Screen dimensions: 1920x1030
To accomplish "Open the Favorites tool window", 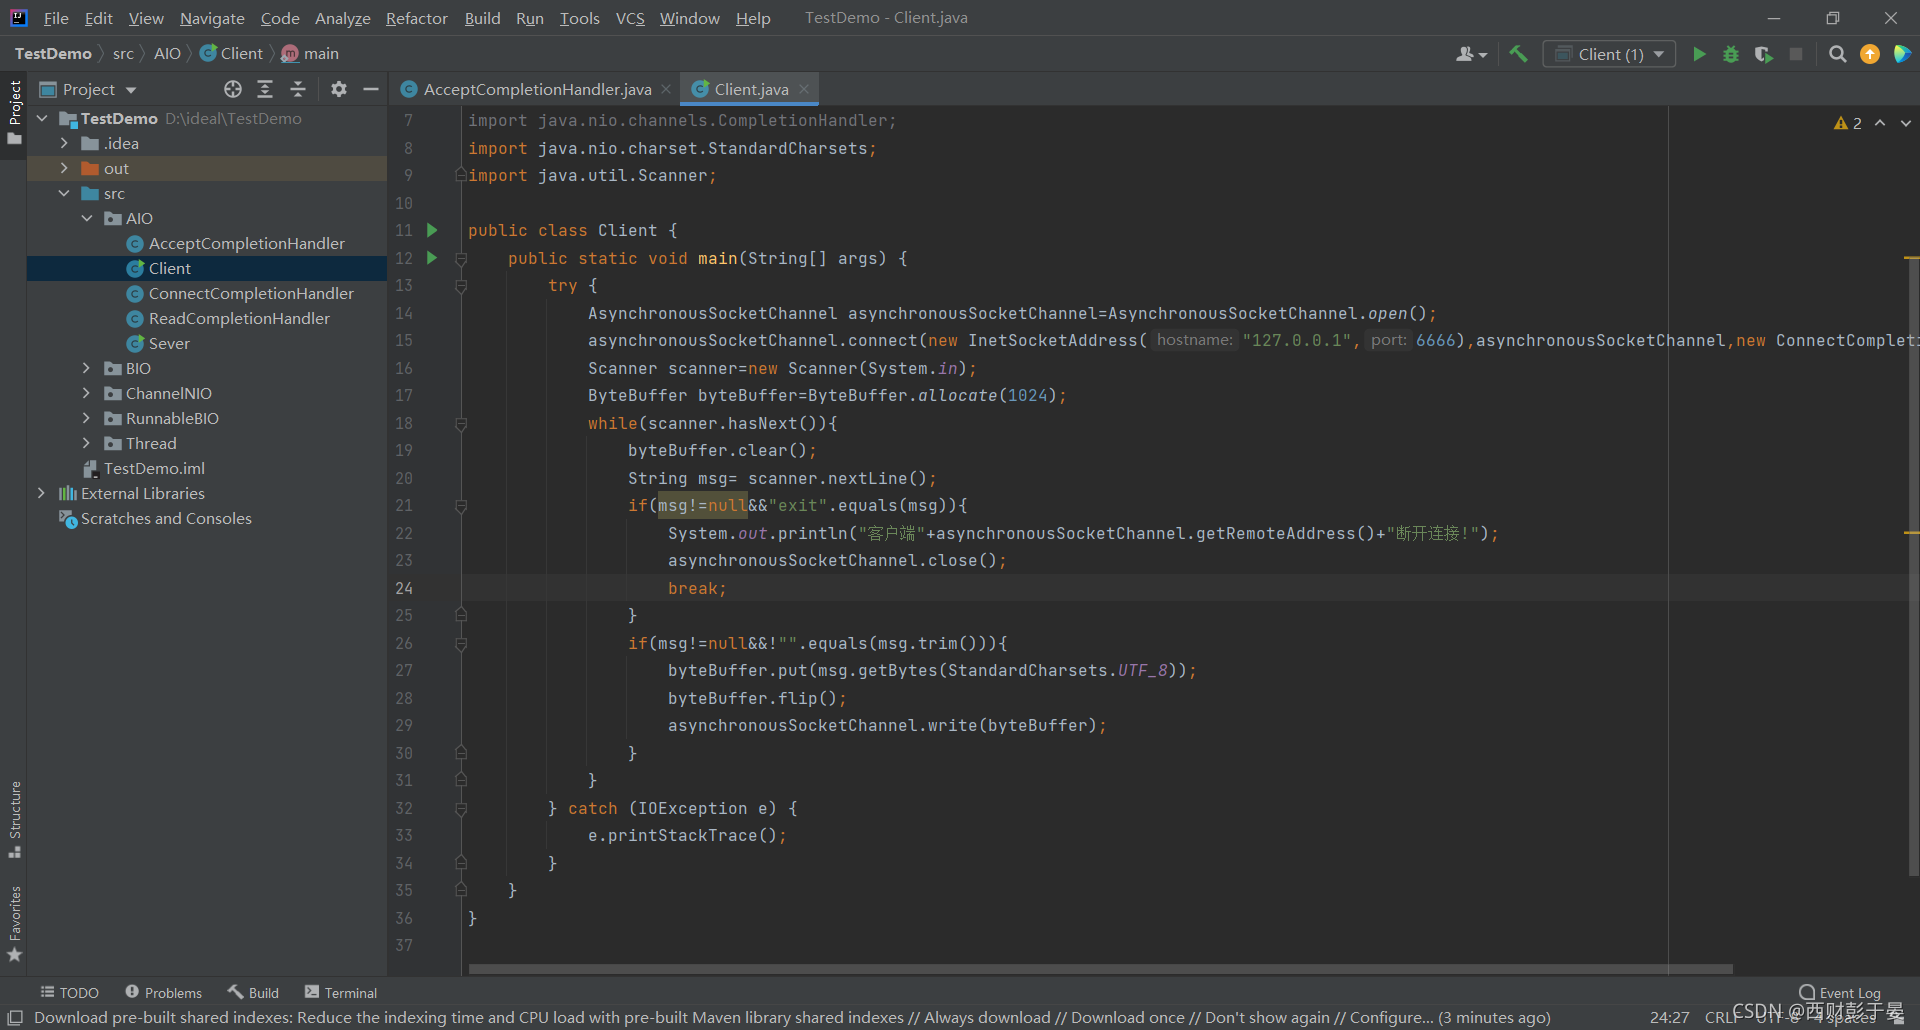I will click(x=14, y=923).
